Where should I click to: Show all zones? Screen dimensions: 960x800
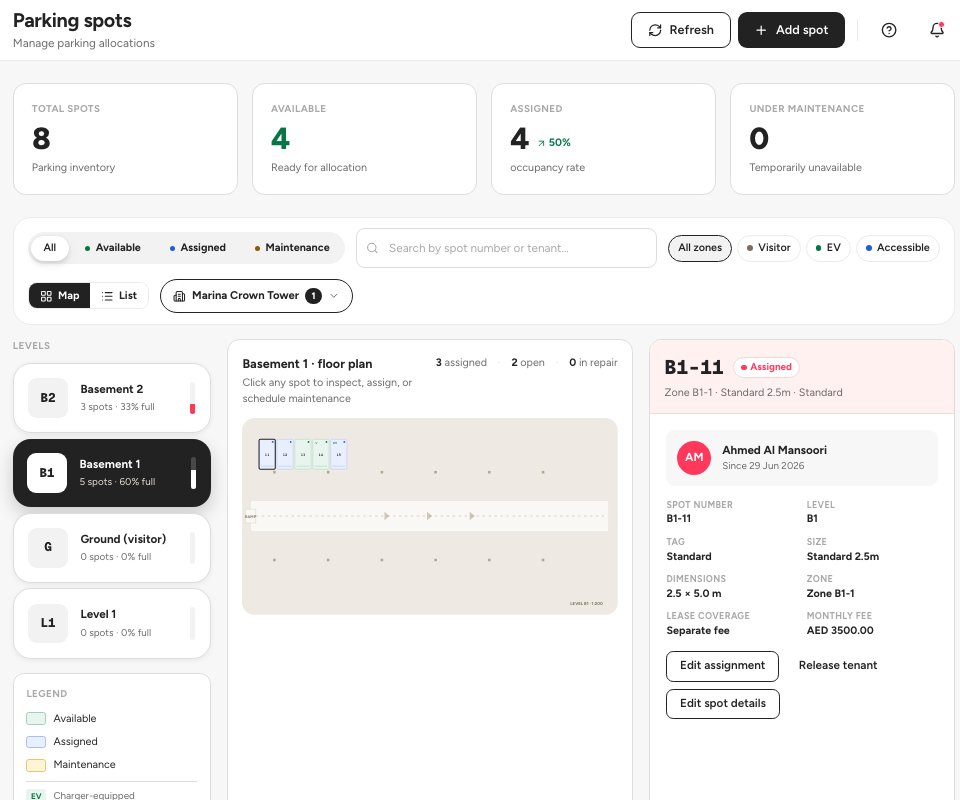(x=700, y=248)
